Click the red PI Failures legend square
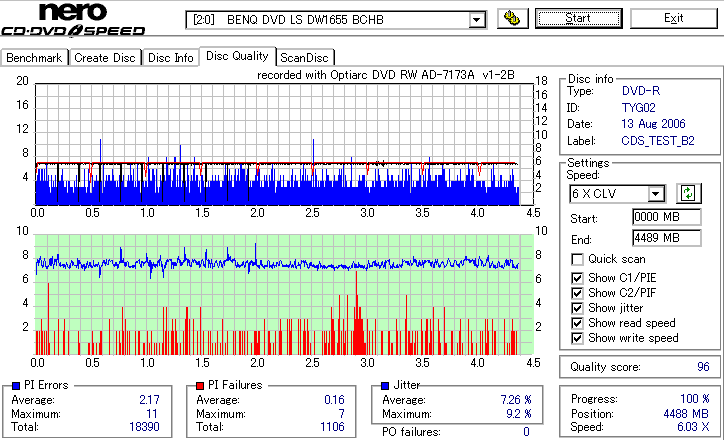The height and width of the screenshot is (441, 724). click(200, 386)
